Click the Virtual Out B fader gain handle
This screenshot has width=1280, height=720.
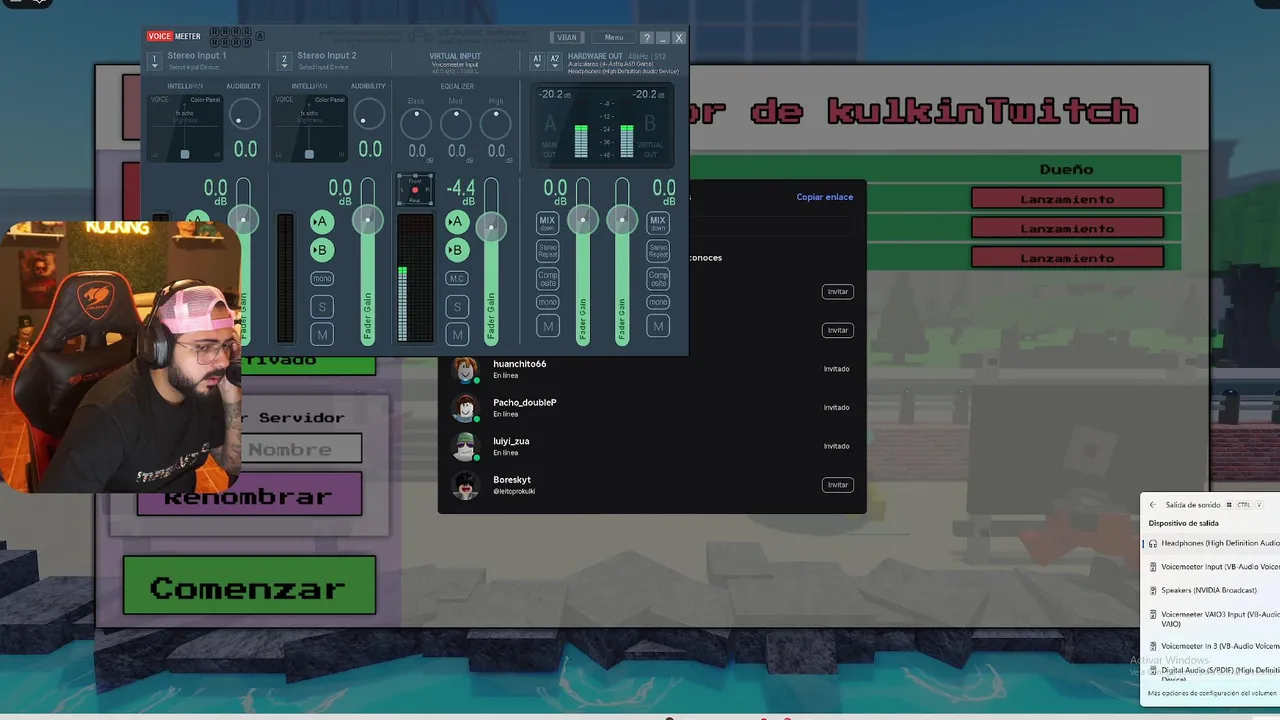click(622, 220)
